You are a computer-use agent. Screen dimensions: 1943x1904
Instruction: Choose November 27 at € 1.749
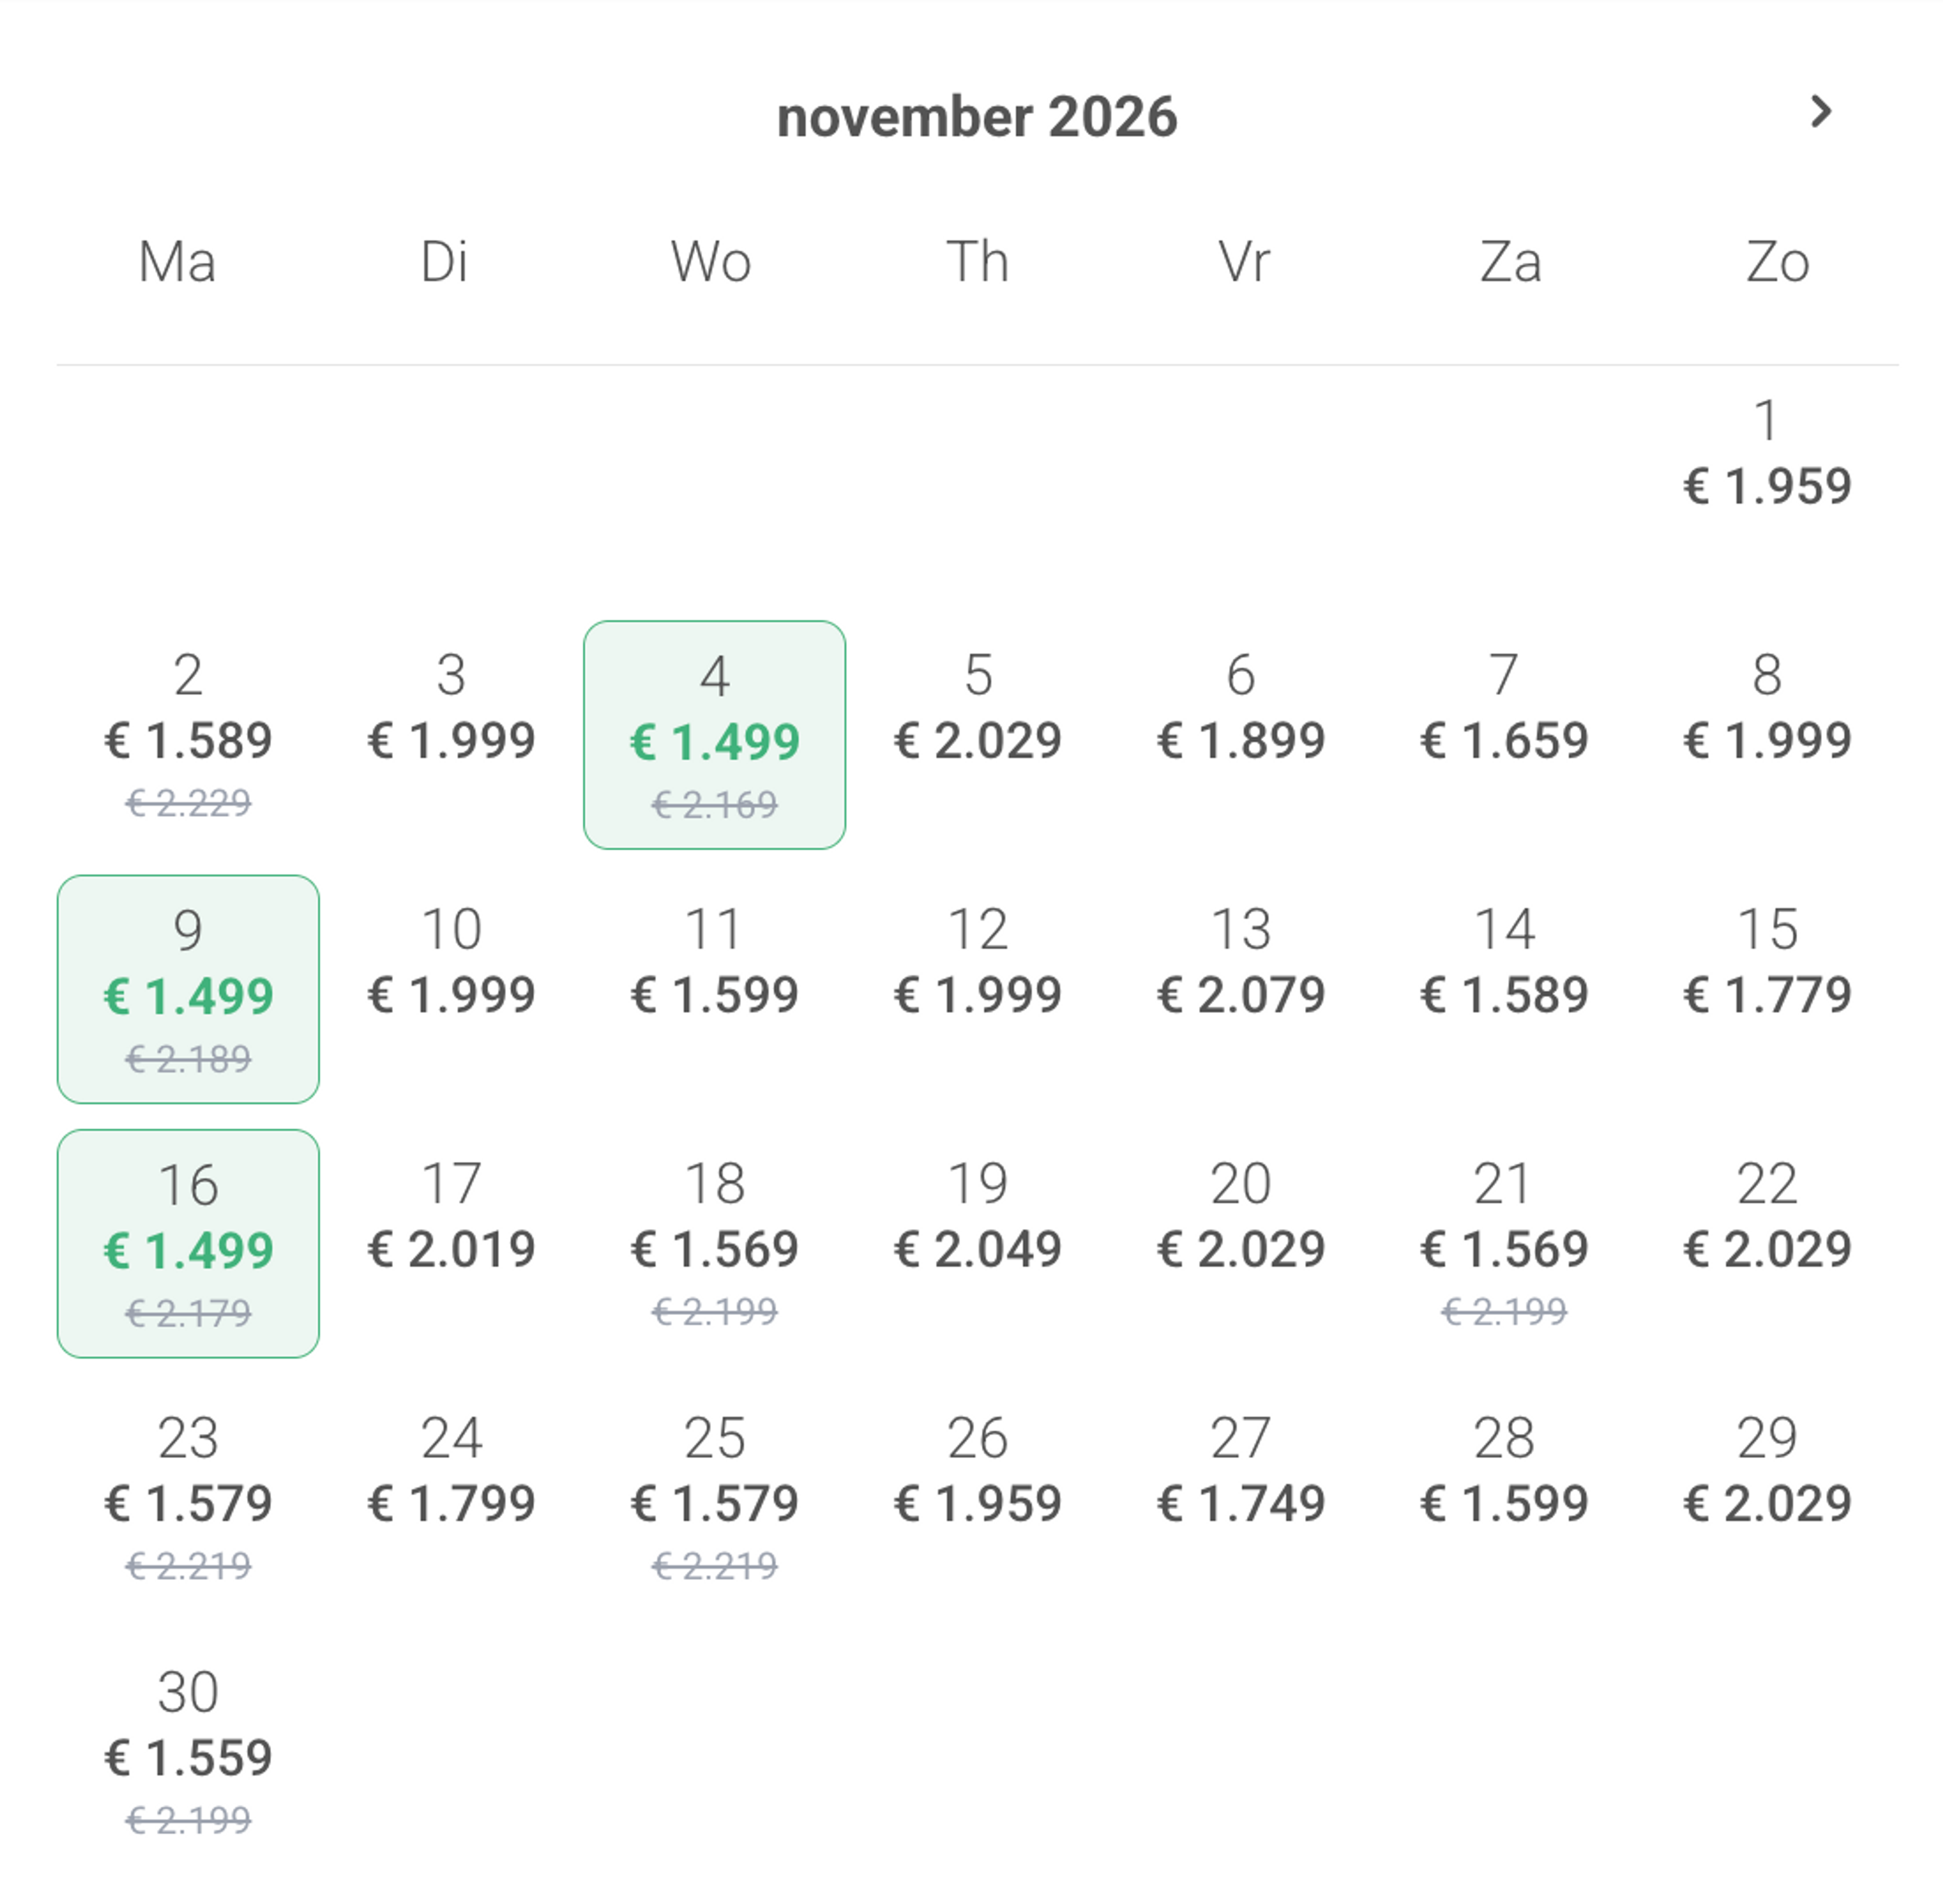point(1241,1498)
